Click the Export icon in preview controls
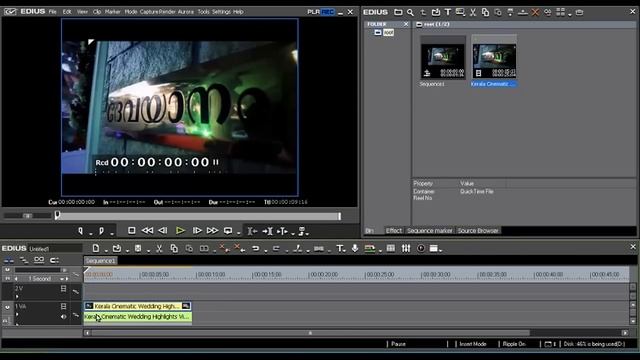Viewport: 640px width, 360px height. [x=302, y=231]
